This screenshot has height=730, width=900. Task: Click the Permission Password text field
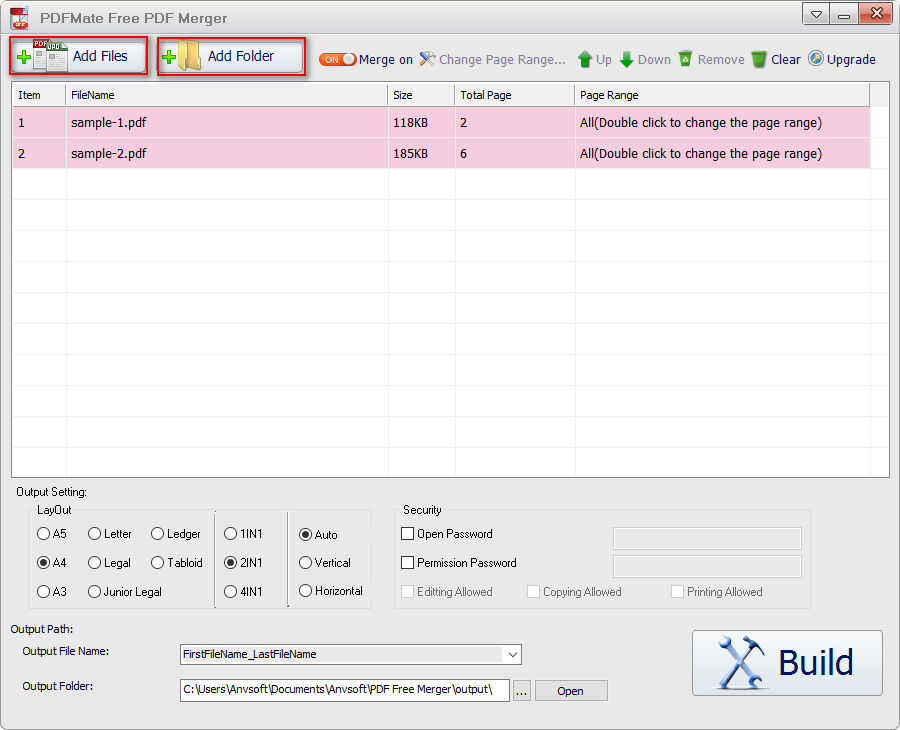click(x=707, y=566)
